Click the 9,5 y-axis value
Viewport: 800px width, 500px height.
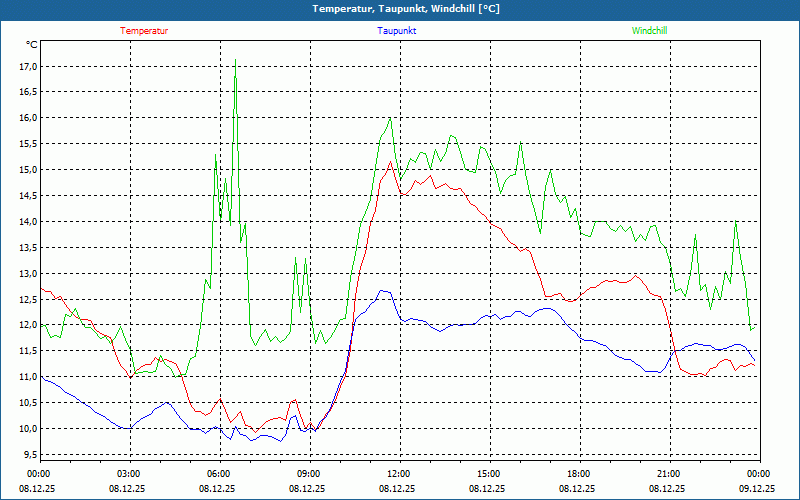coord(29,455)
